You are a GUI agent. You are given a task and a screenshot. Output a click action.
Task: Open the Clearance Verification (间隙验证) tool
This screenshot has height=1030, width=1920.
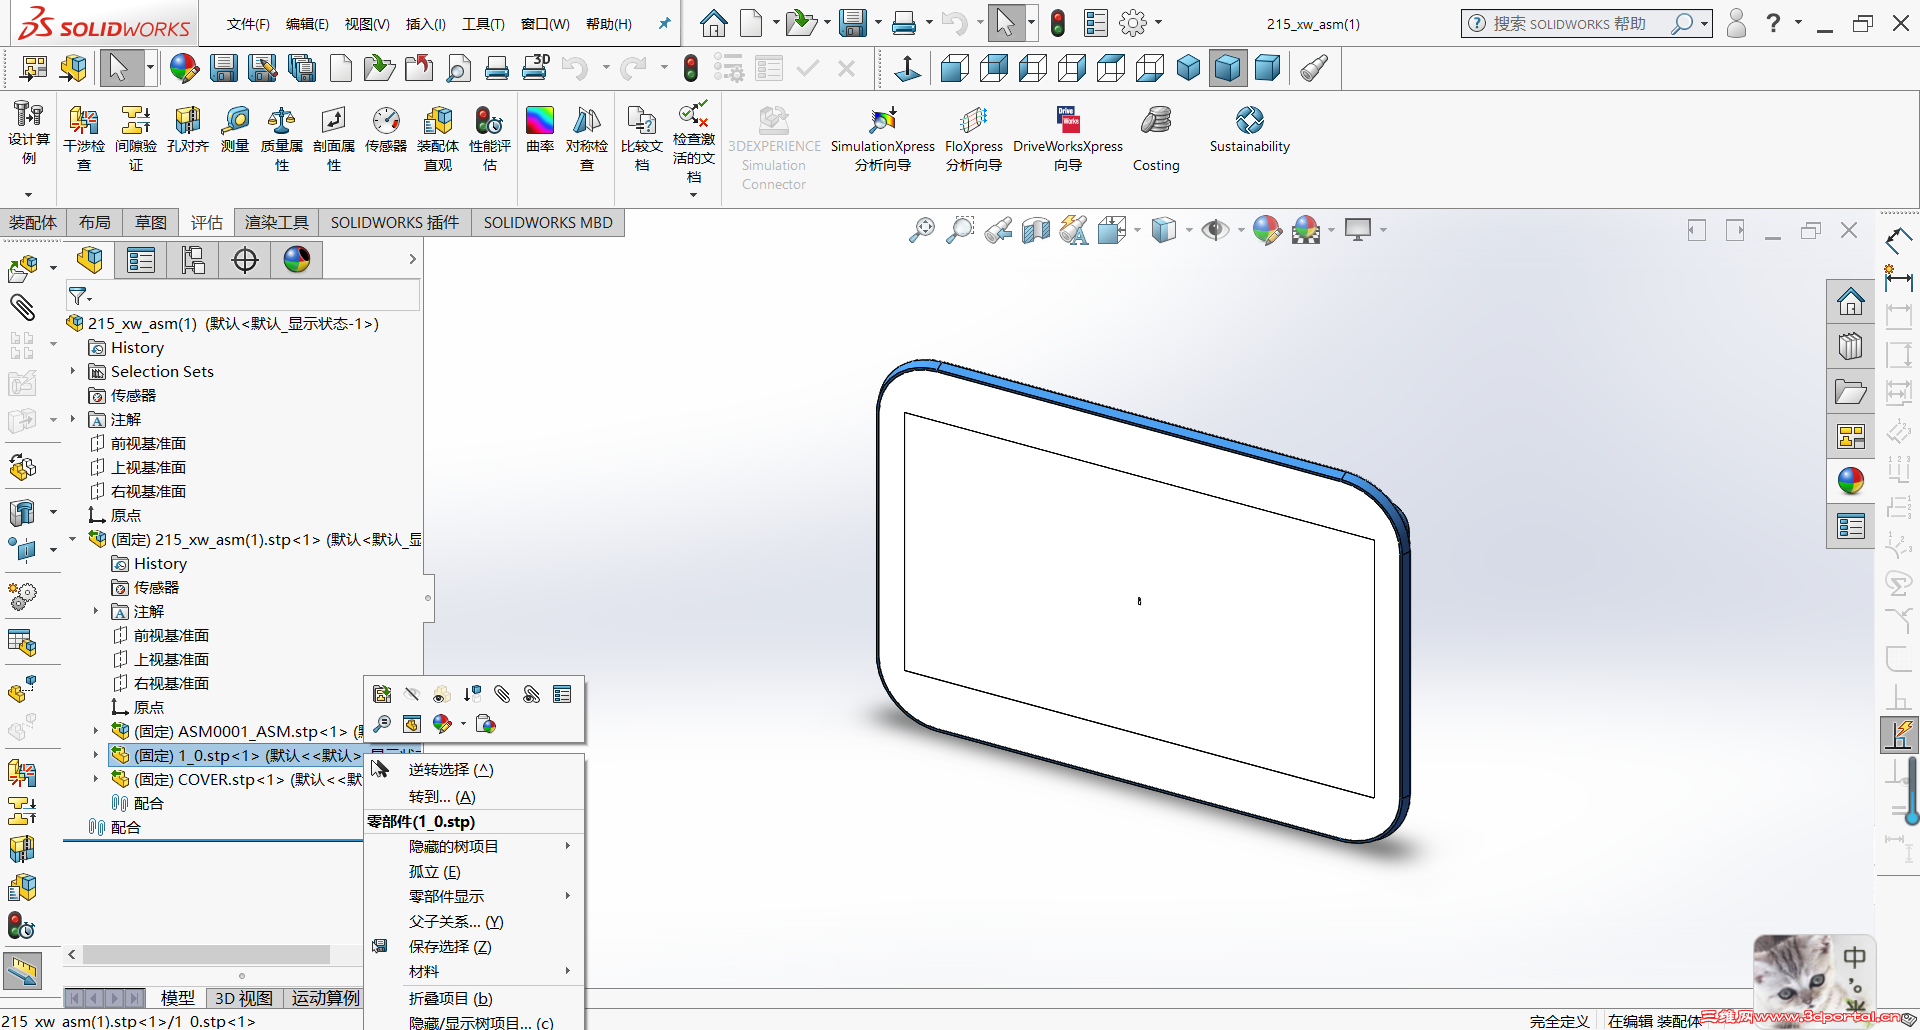(136, 138)
